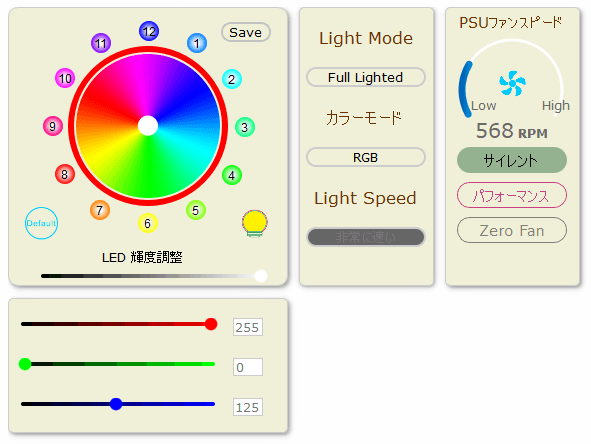Select color preset 4
The image size is (591, 444).
pos(232,175)
